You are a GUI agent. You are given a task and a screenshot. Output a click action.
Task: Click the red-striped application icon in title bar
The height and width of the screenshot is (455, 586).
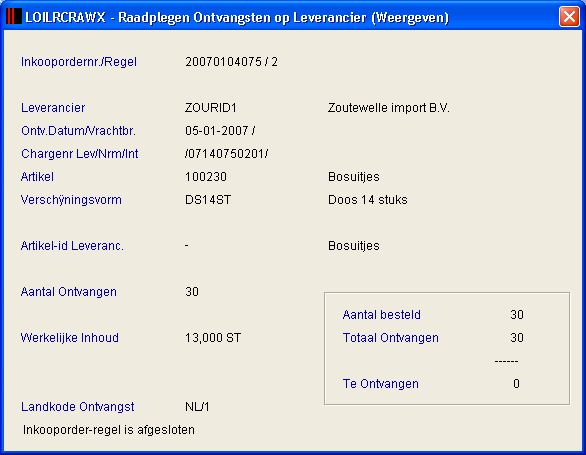(14, 16)
